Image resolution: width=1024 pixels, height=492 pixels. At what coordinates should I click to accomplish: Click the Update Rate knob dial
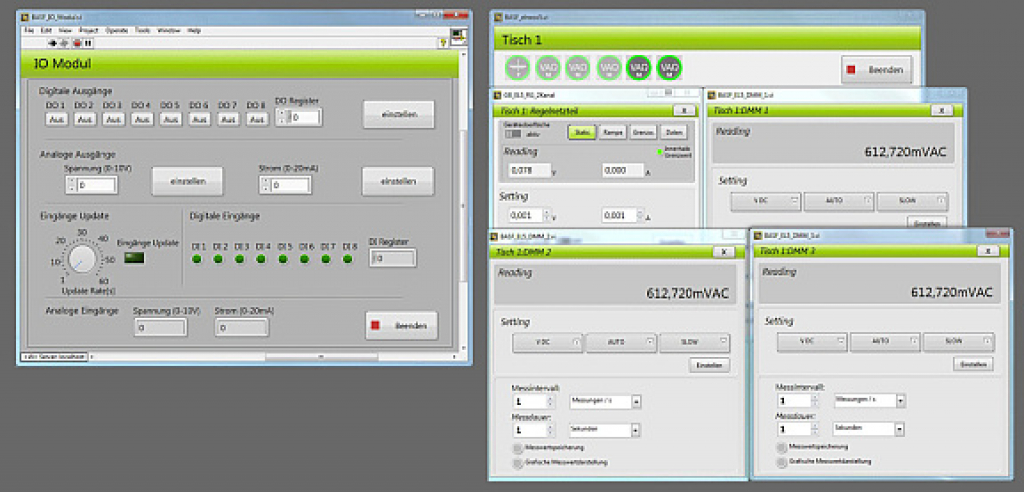[82, 260]
